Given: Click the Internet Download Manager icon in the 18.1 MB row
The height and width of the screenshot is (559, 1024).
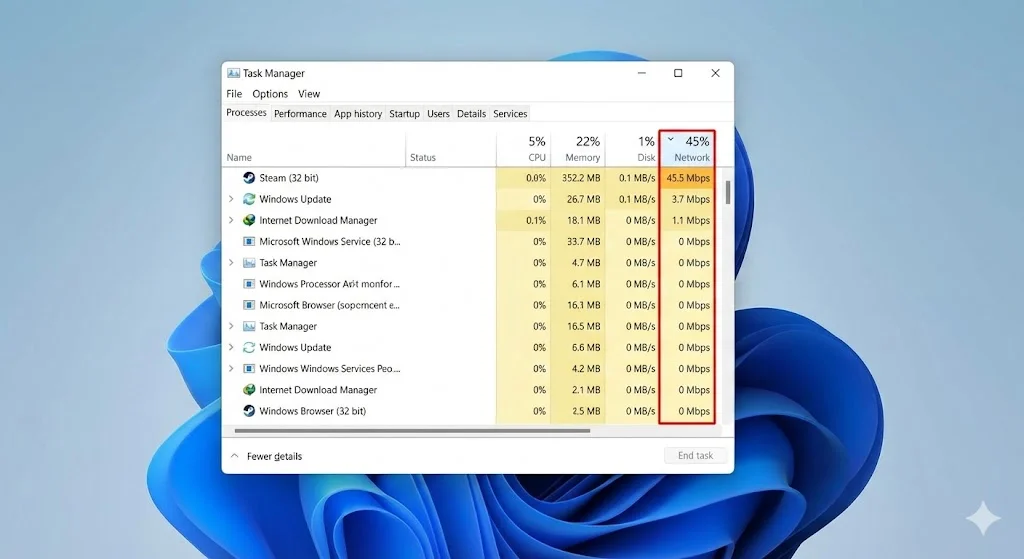Looking at the screenshot, I should click(x=249, y=220).
